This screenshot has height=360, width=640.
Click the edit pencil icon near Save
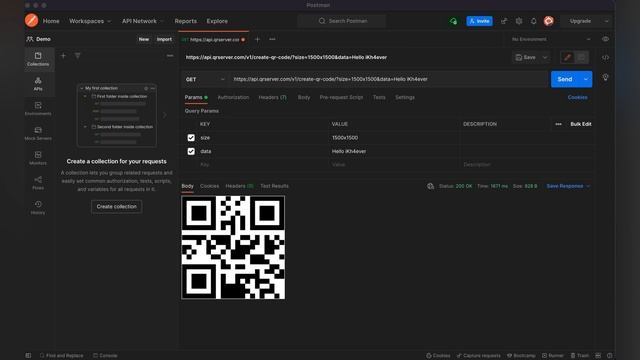tap(567, 58)
